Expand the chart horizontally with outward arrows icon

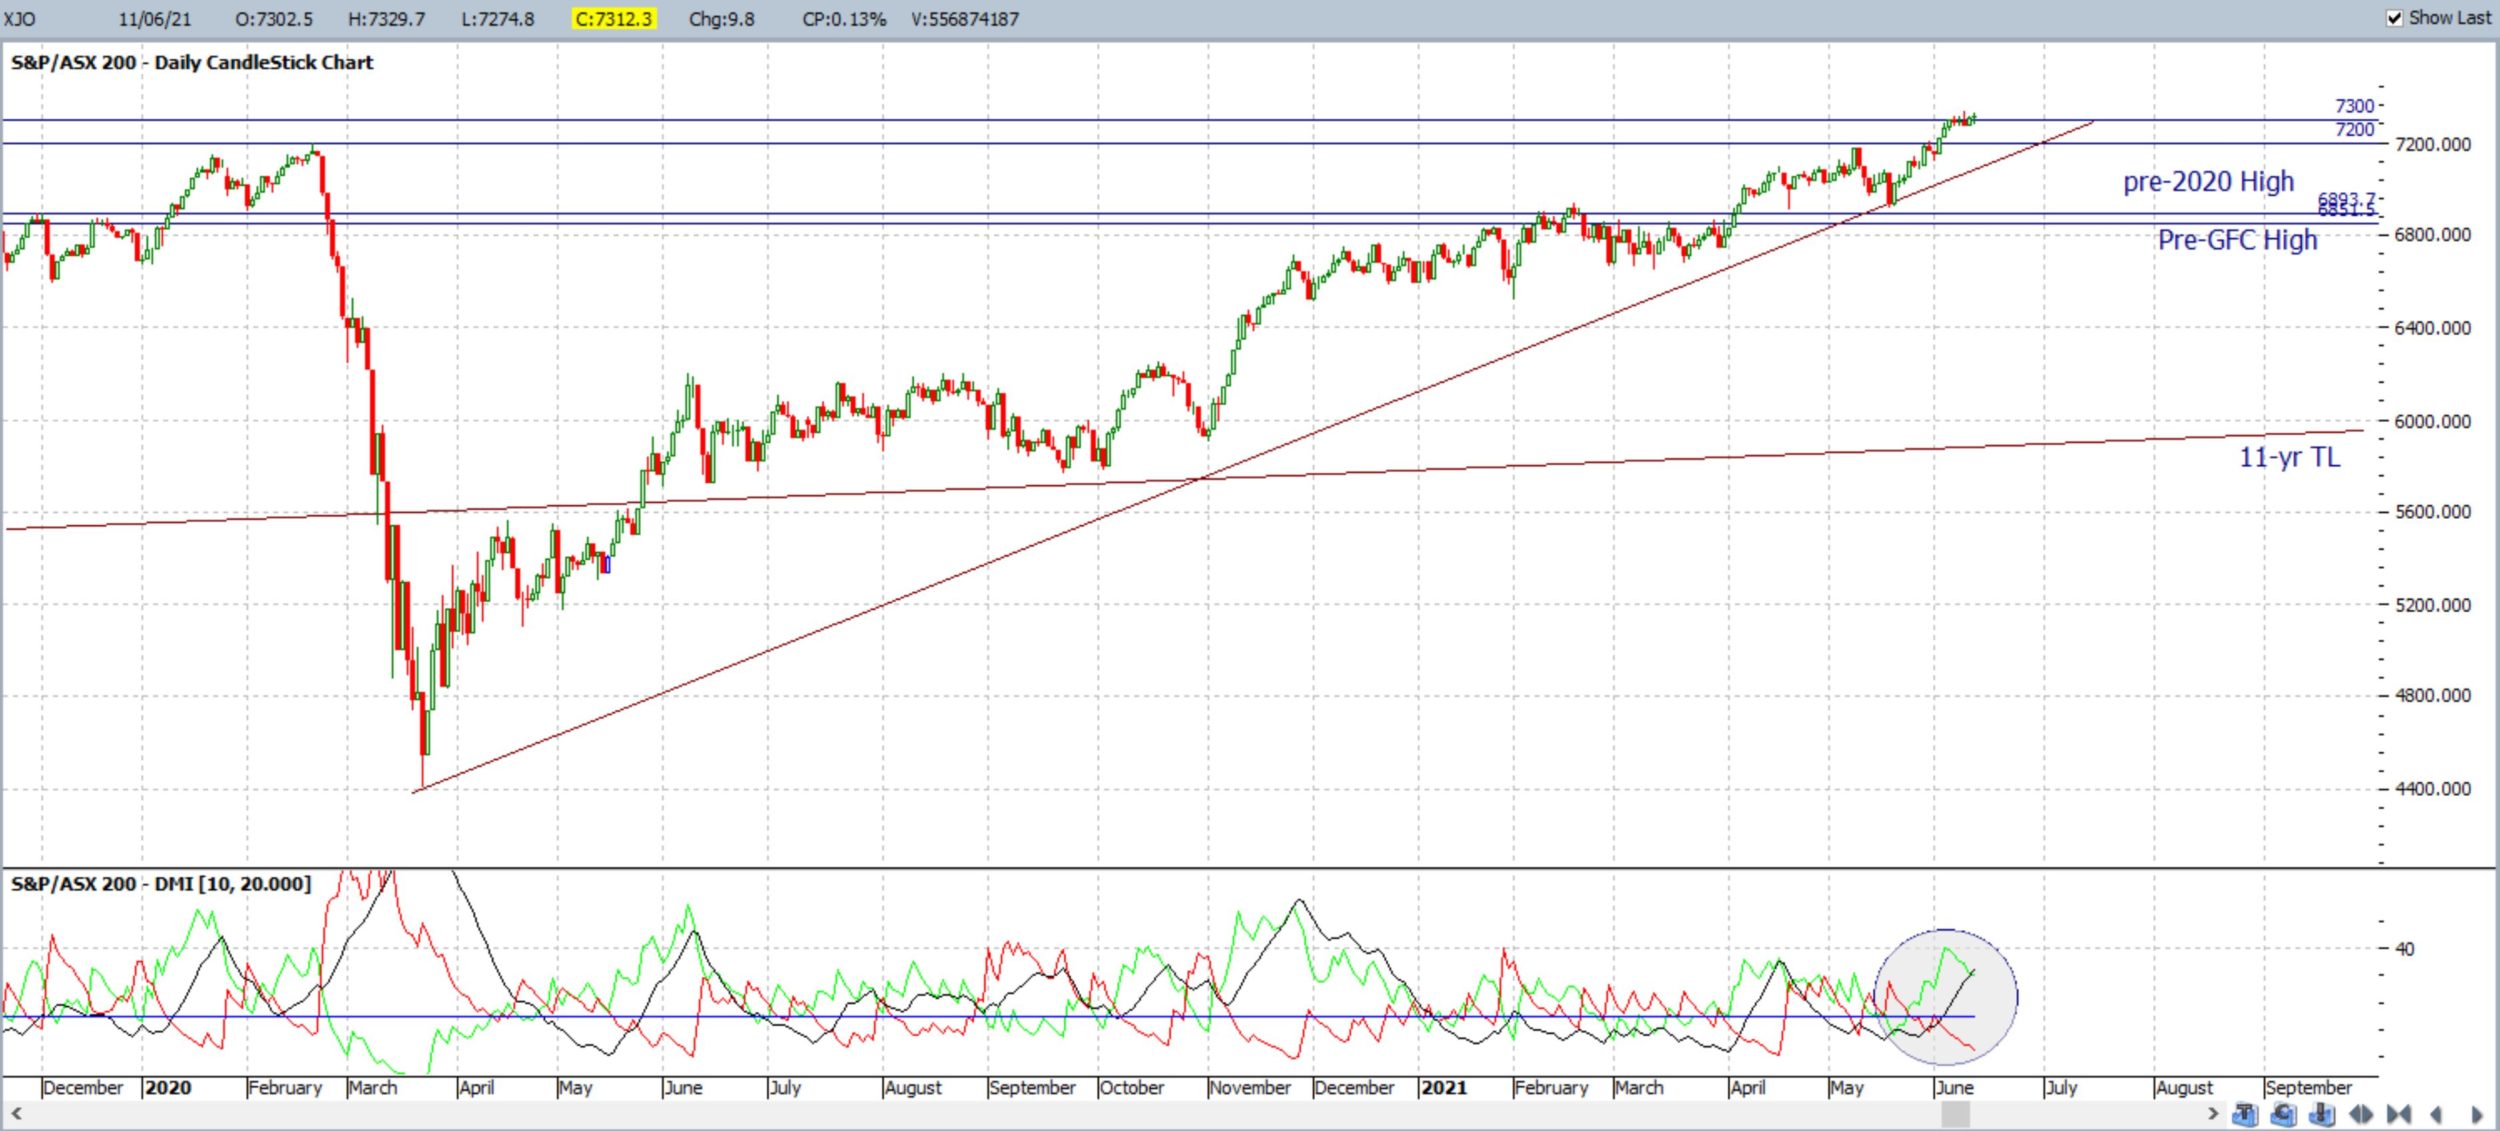click(2361, 1114)
